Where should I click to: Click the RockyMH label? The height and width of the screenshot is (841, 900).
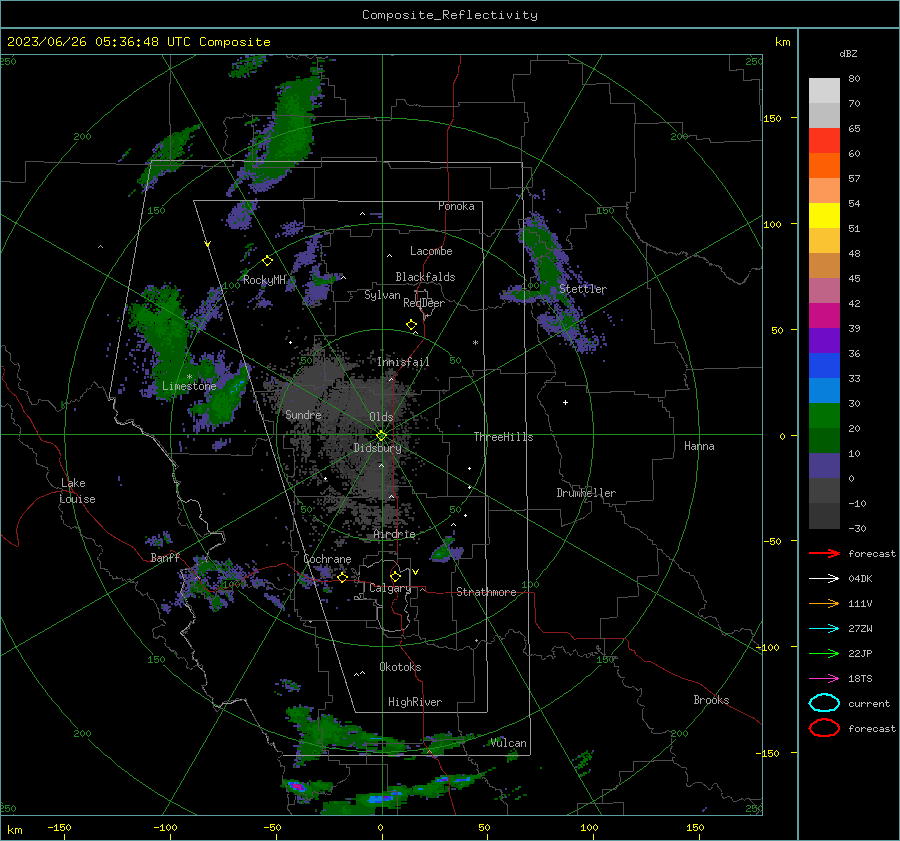pos(264,280)
